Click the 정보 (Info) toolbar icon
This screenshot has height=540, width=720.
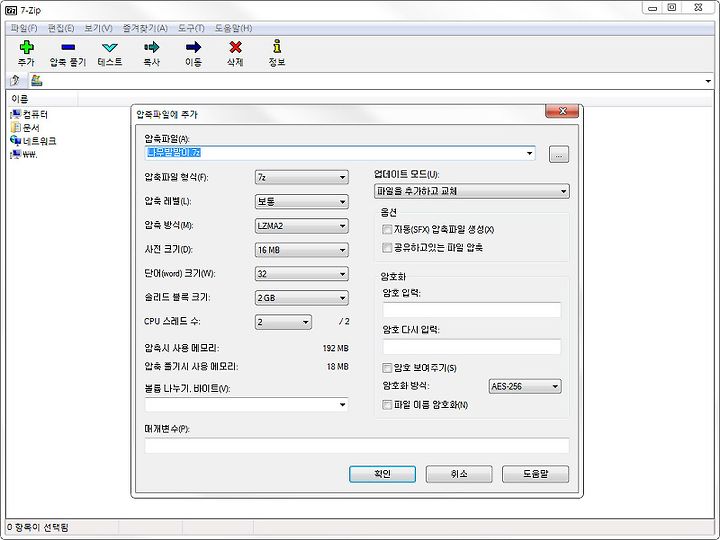pyautogui.click(x=277, y=46)
